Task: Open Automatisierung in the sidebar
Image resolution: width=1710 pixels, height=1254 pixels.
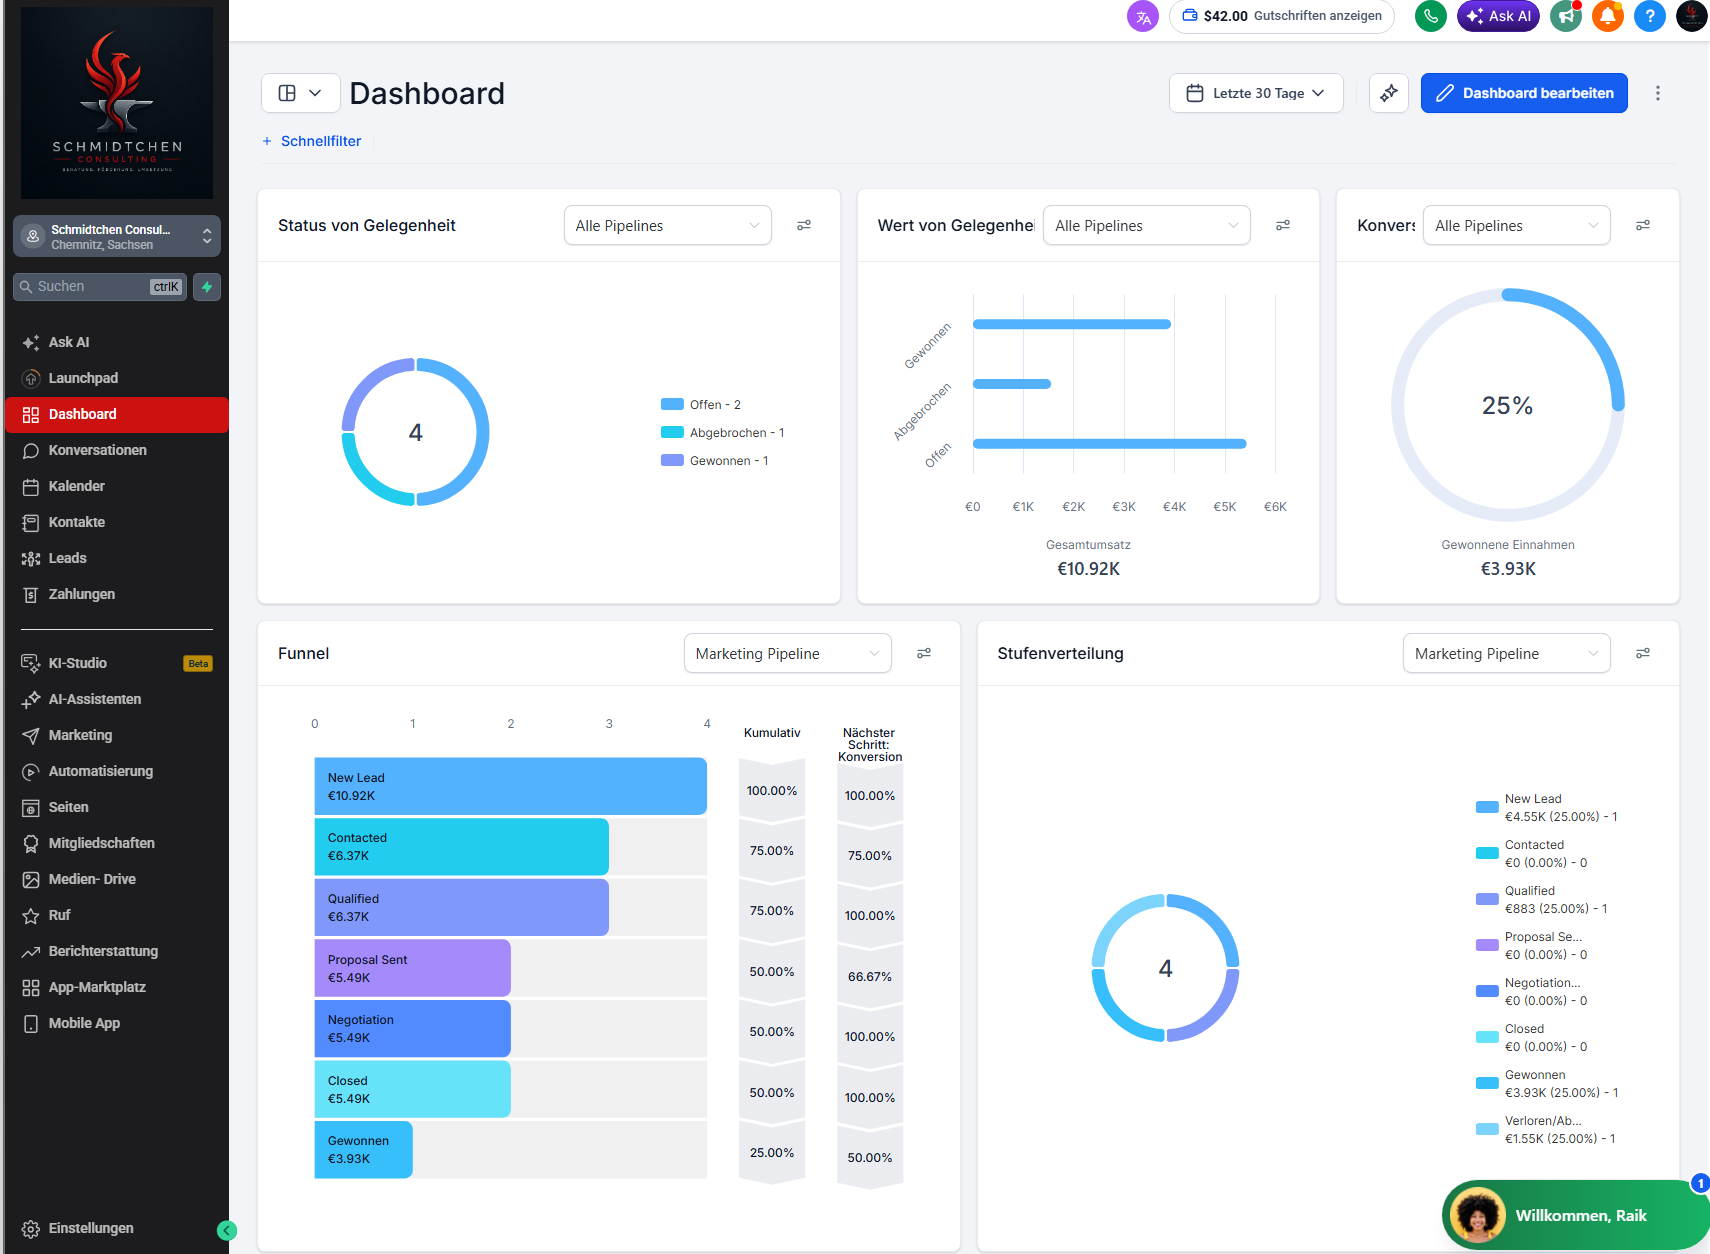Action: pos(117,771)
